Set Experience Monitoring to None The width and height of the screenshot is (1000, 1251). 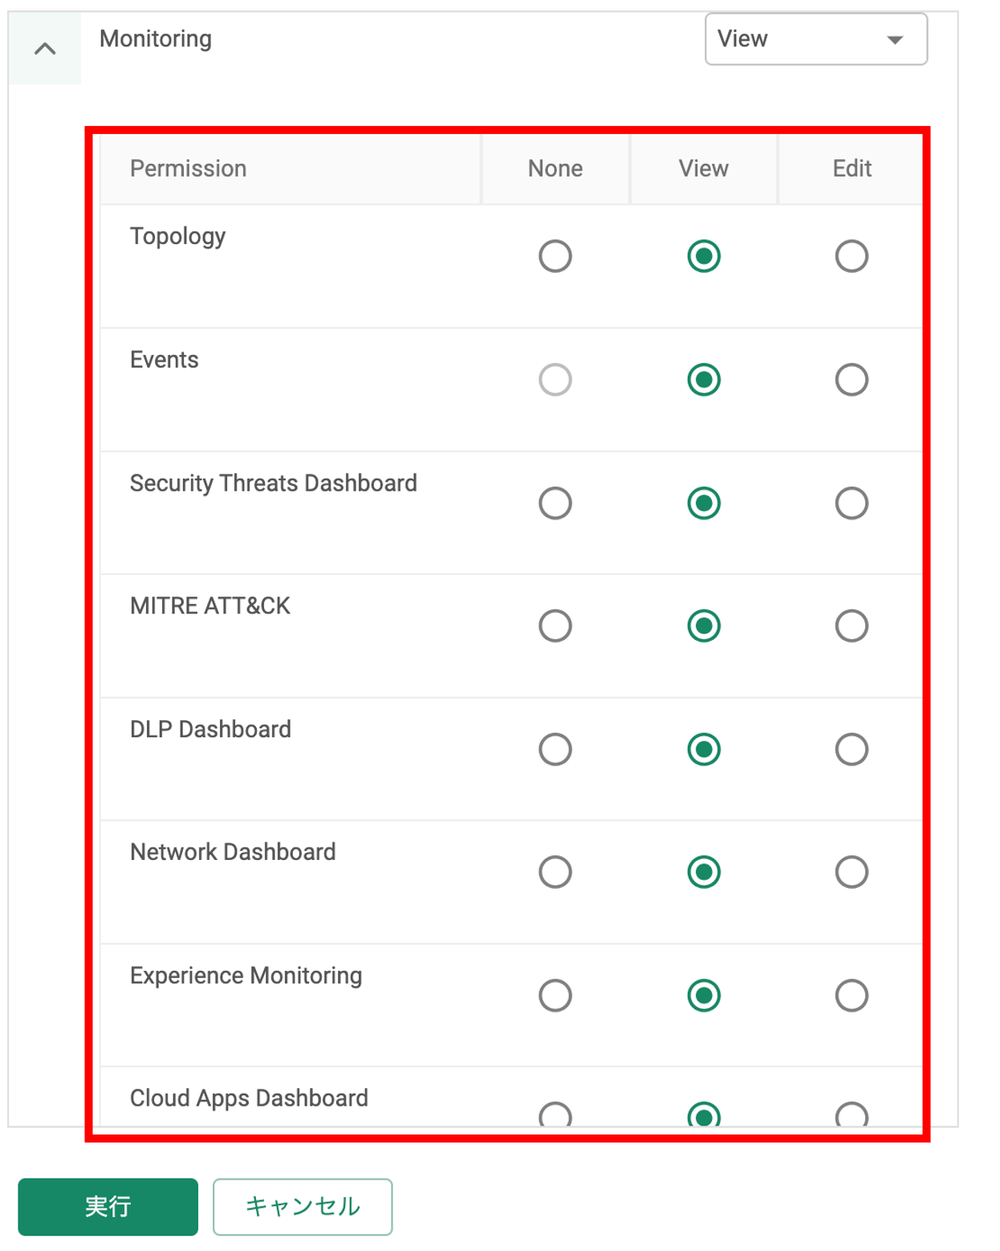pos(555,996)
